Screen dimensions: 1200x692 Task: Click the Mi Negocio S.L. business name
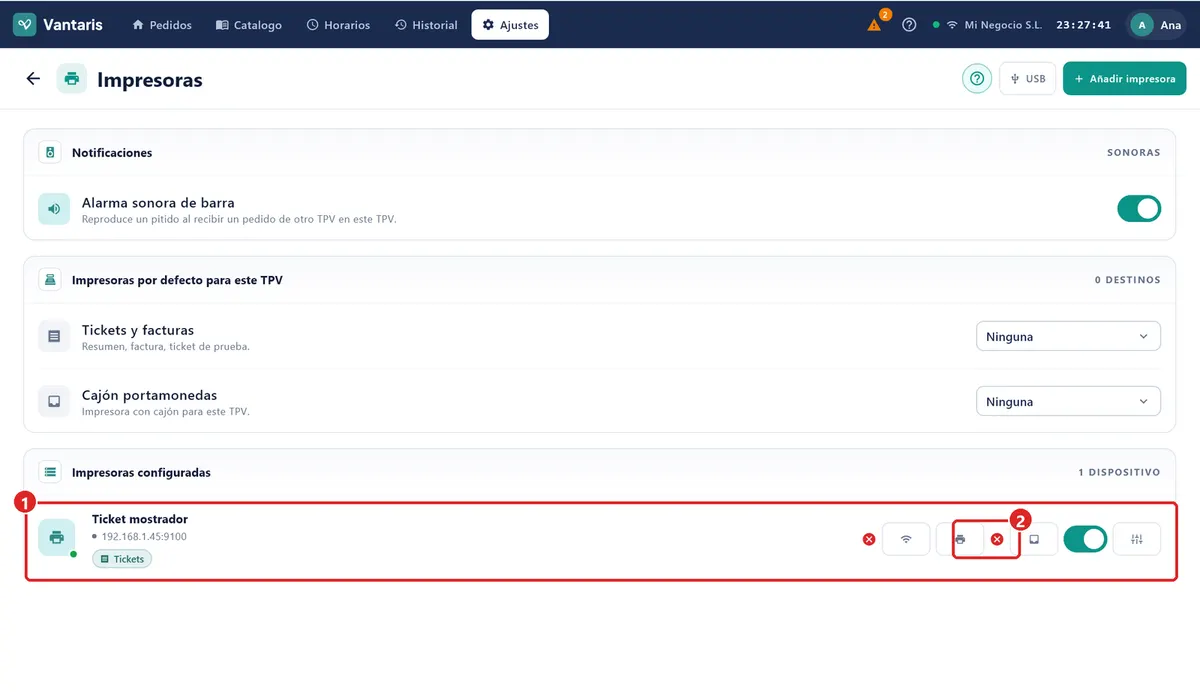[x=1003, y=25]
